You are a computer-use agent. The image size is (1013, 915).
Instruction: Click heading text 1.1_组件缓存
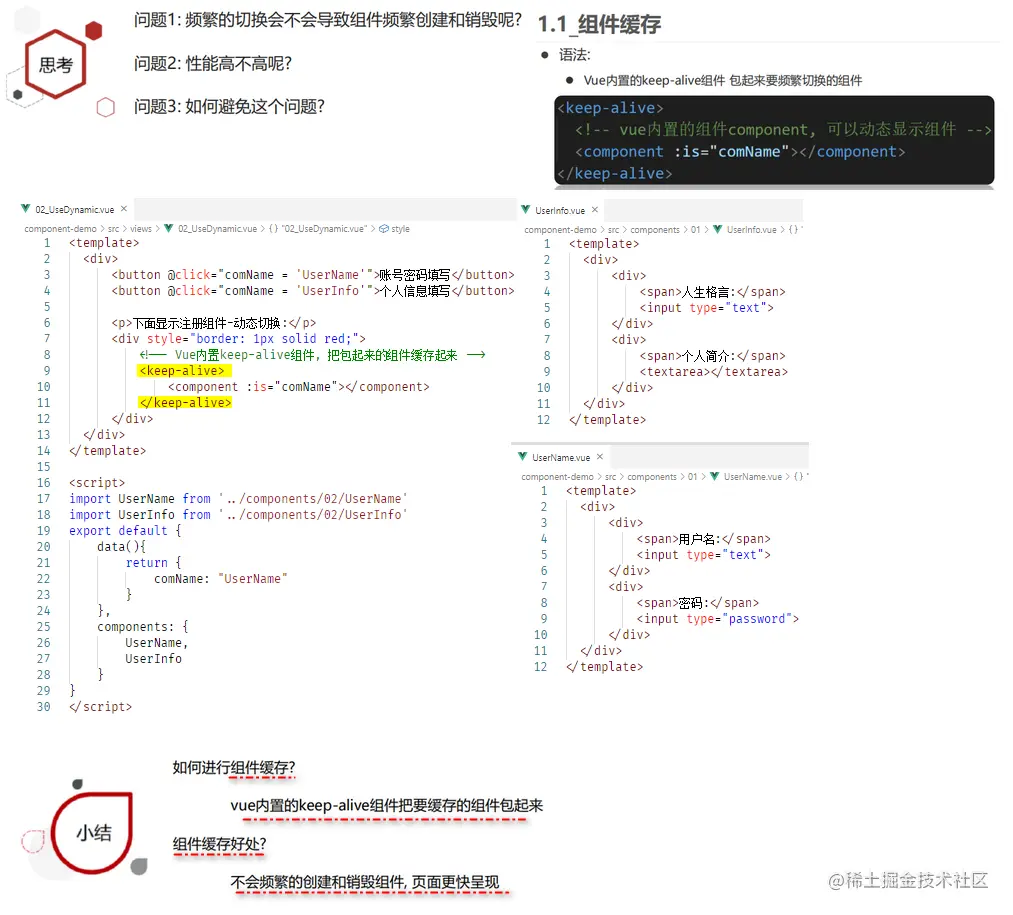(x=599, y=25)
